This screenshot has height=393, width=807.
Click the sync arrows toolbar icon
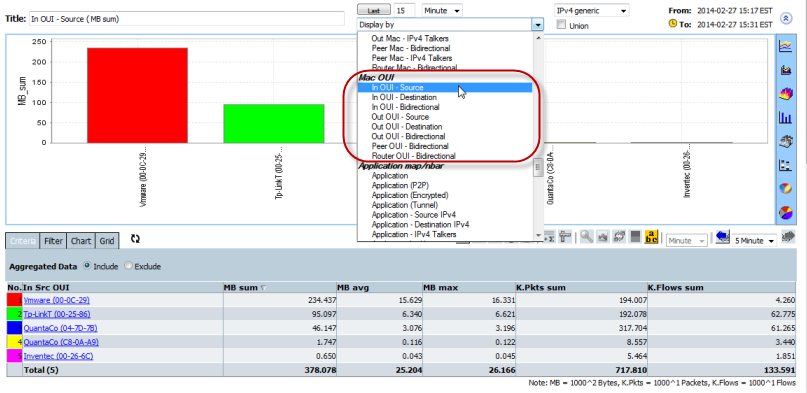[x=619, y=237]
